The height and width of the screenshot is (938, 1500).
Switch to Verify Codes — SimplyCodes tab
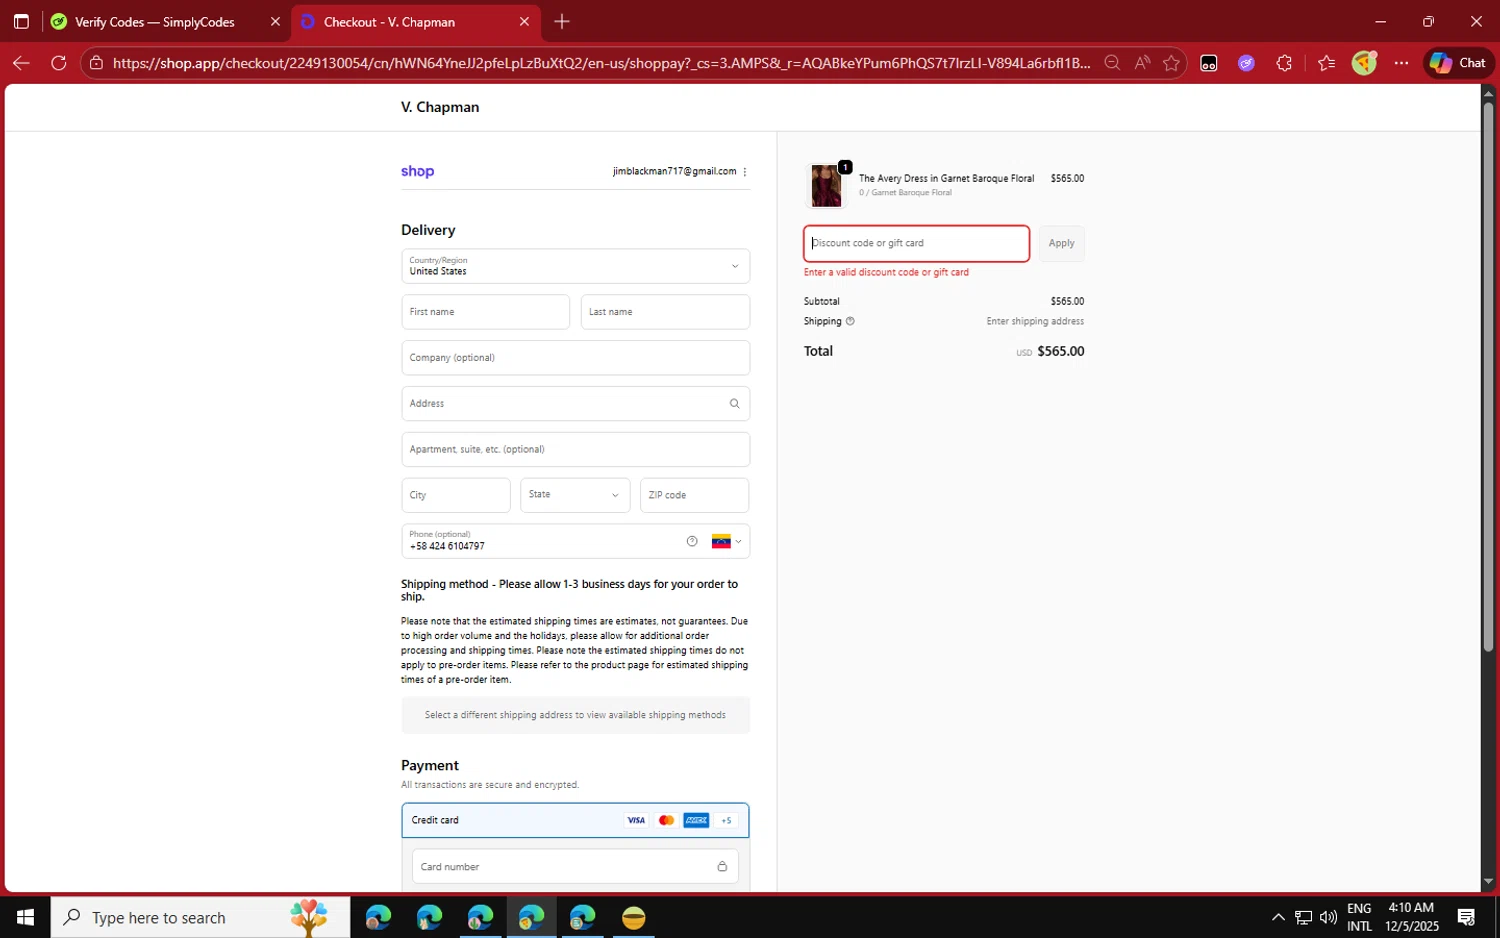(x=155, y=21)
